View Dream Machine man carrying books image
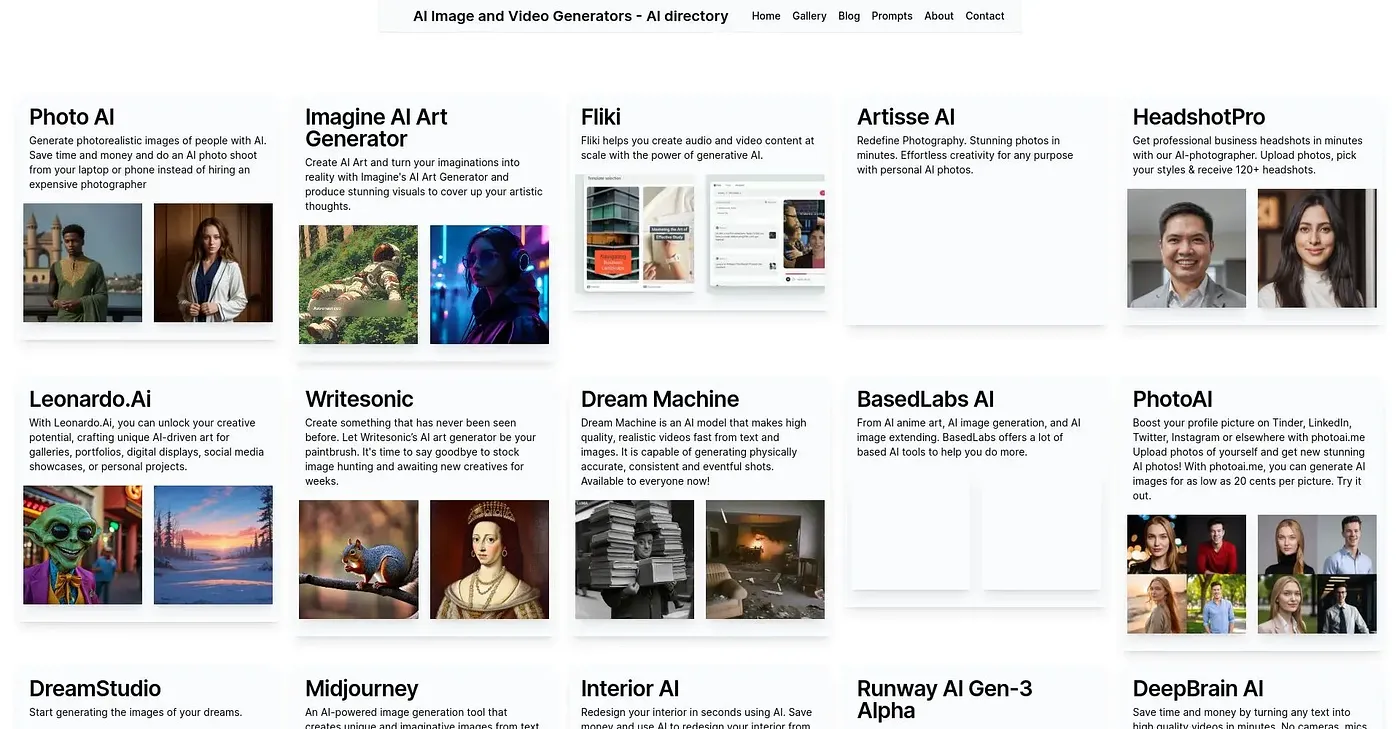 pos(635,560)
